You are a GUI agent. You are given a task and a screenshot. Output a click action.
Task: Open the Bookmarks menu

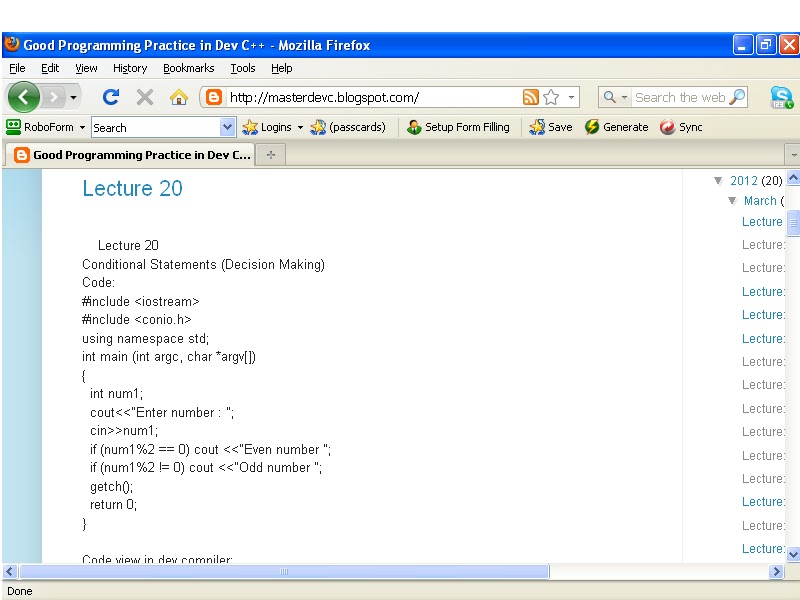[188, 68]
